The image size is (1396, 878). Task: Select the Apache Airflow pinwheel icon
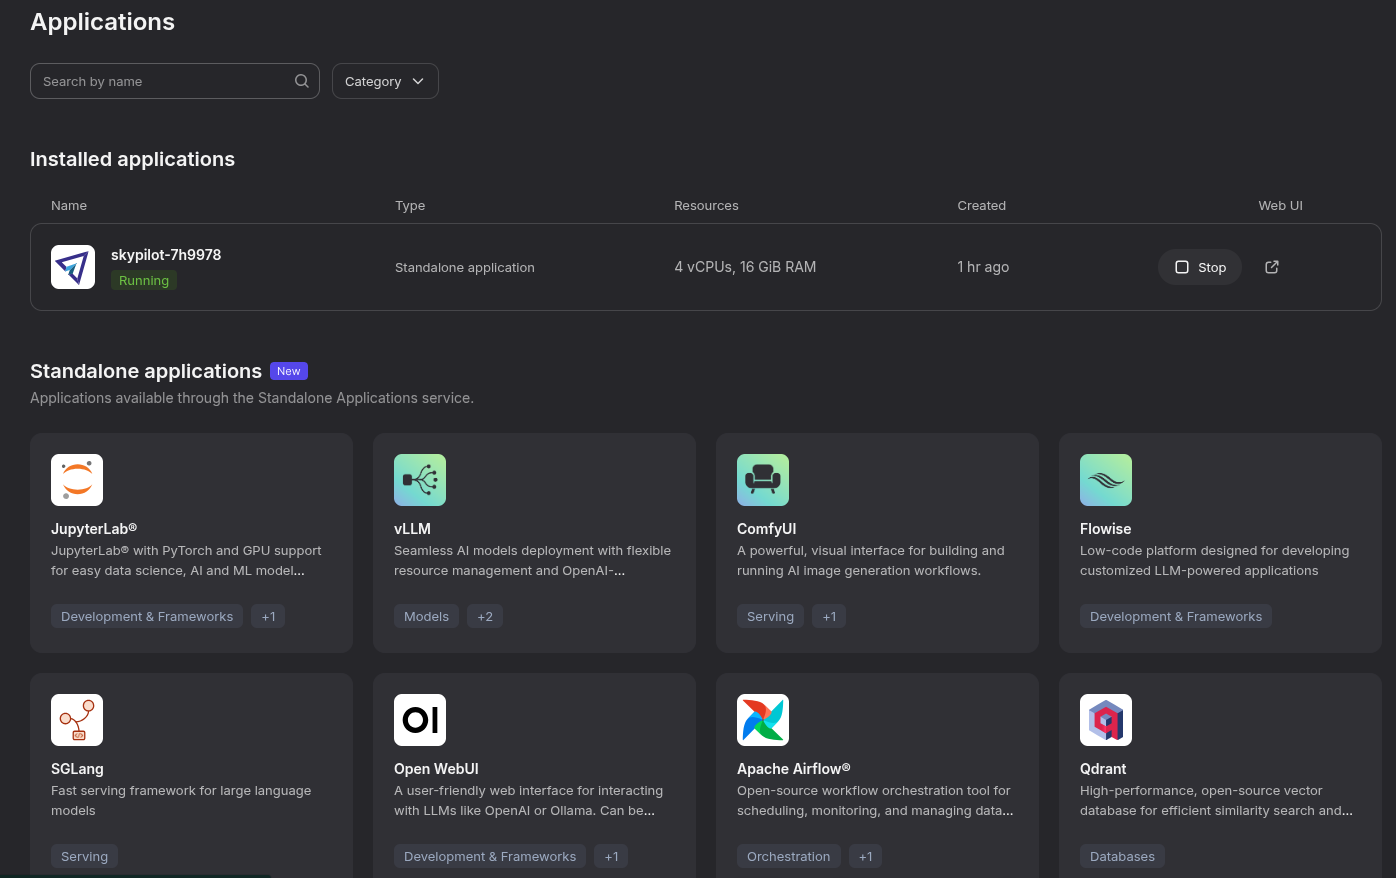pos(763,720)
